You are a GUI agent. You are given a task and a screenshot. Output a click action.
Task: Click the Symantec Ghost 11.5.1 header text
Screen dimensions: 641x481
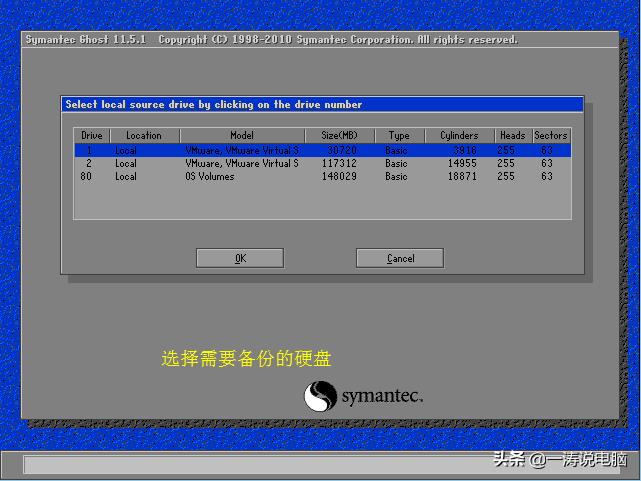86,39
